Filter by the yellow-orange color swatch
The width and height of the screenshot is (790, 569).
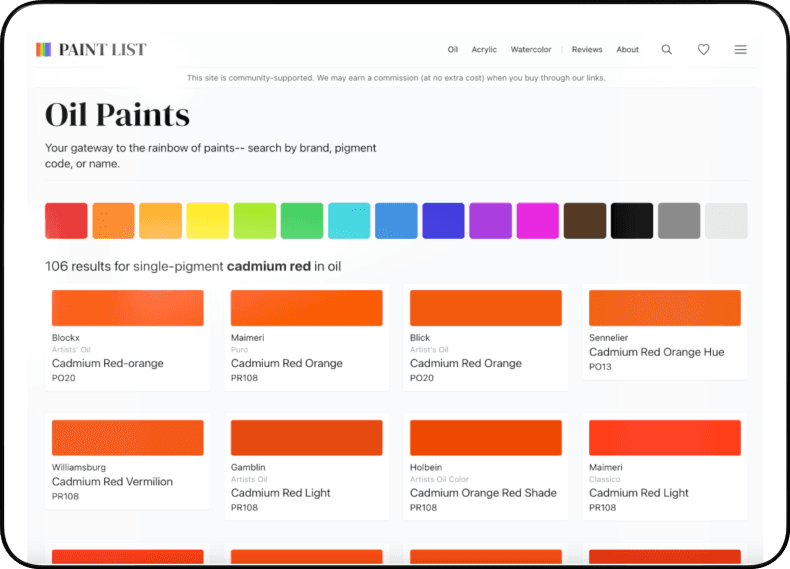(x=161, y=221)
